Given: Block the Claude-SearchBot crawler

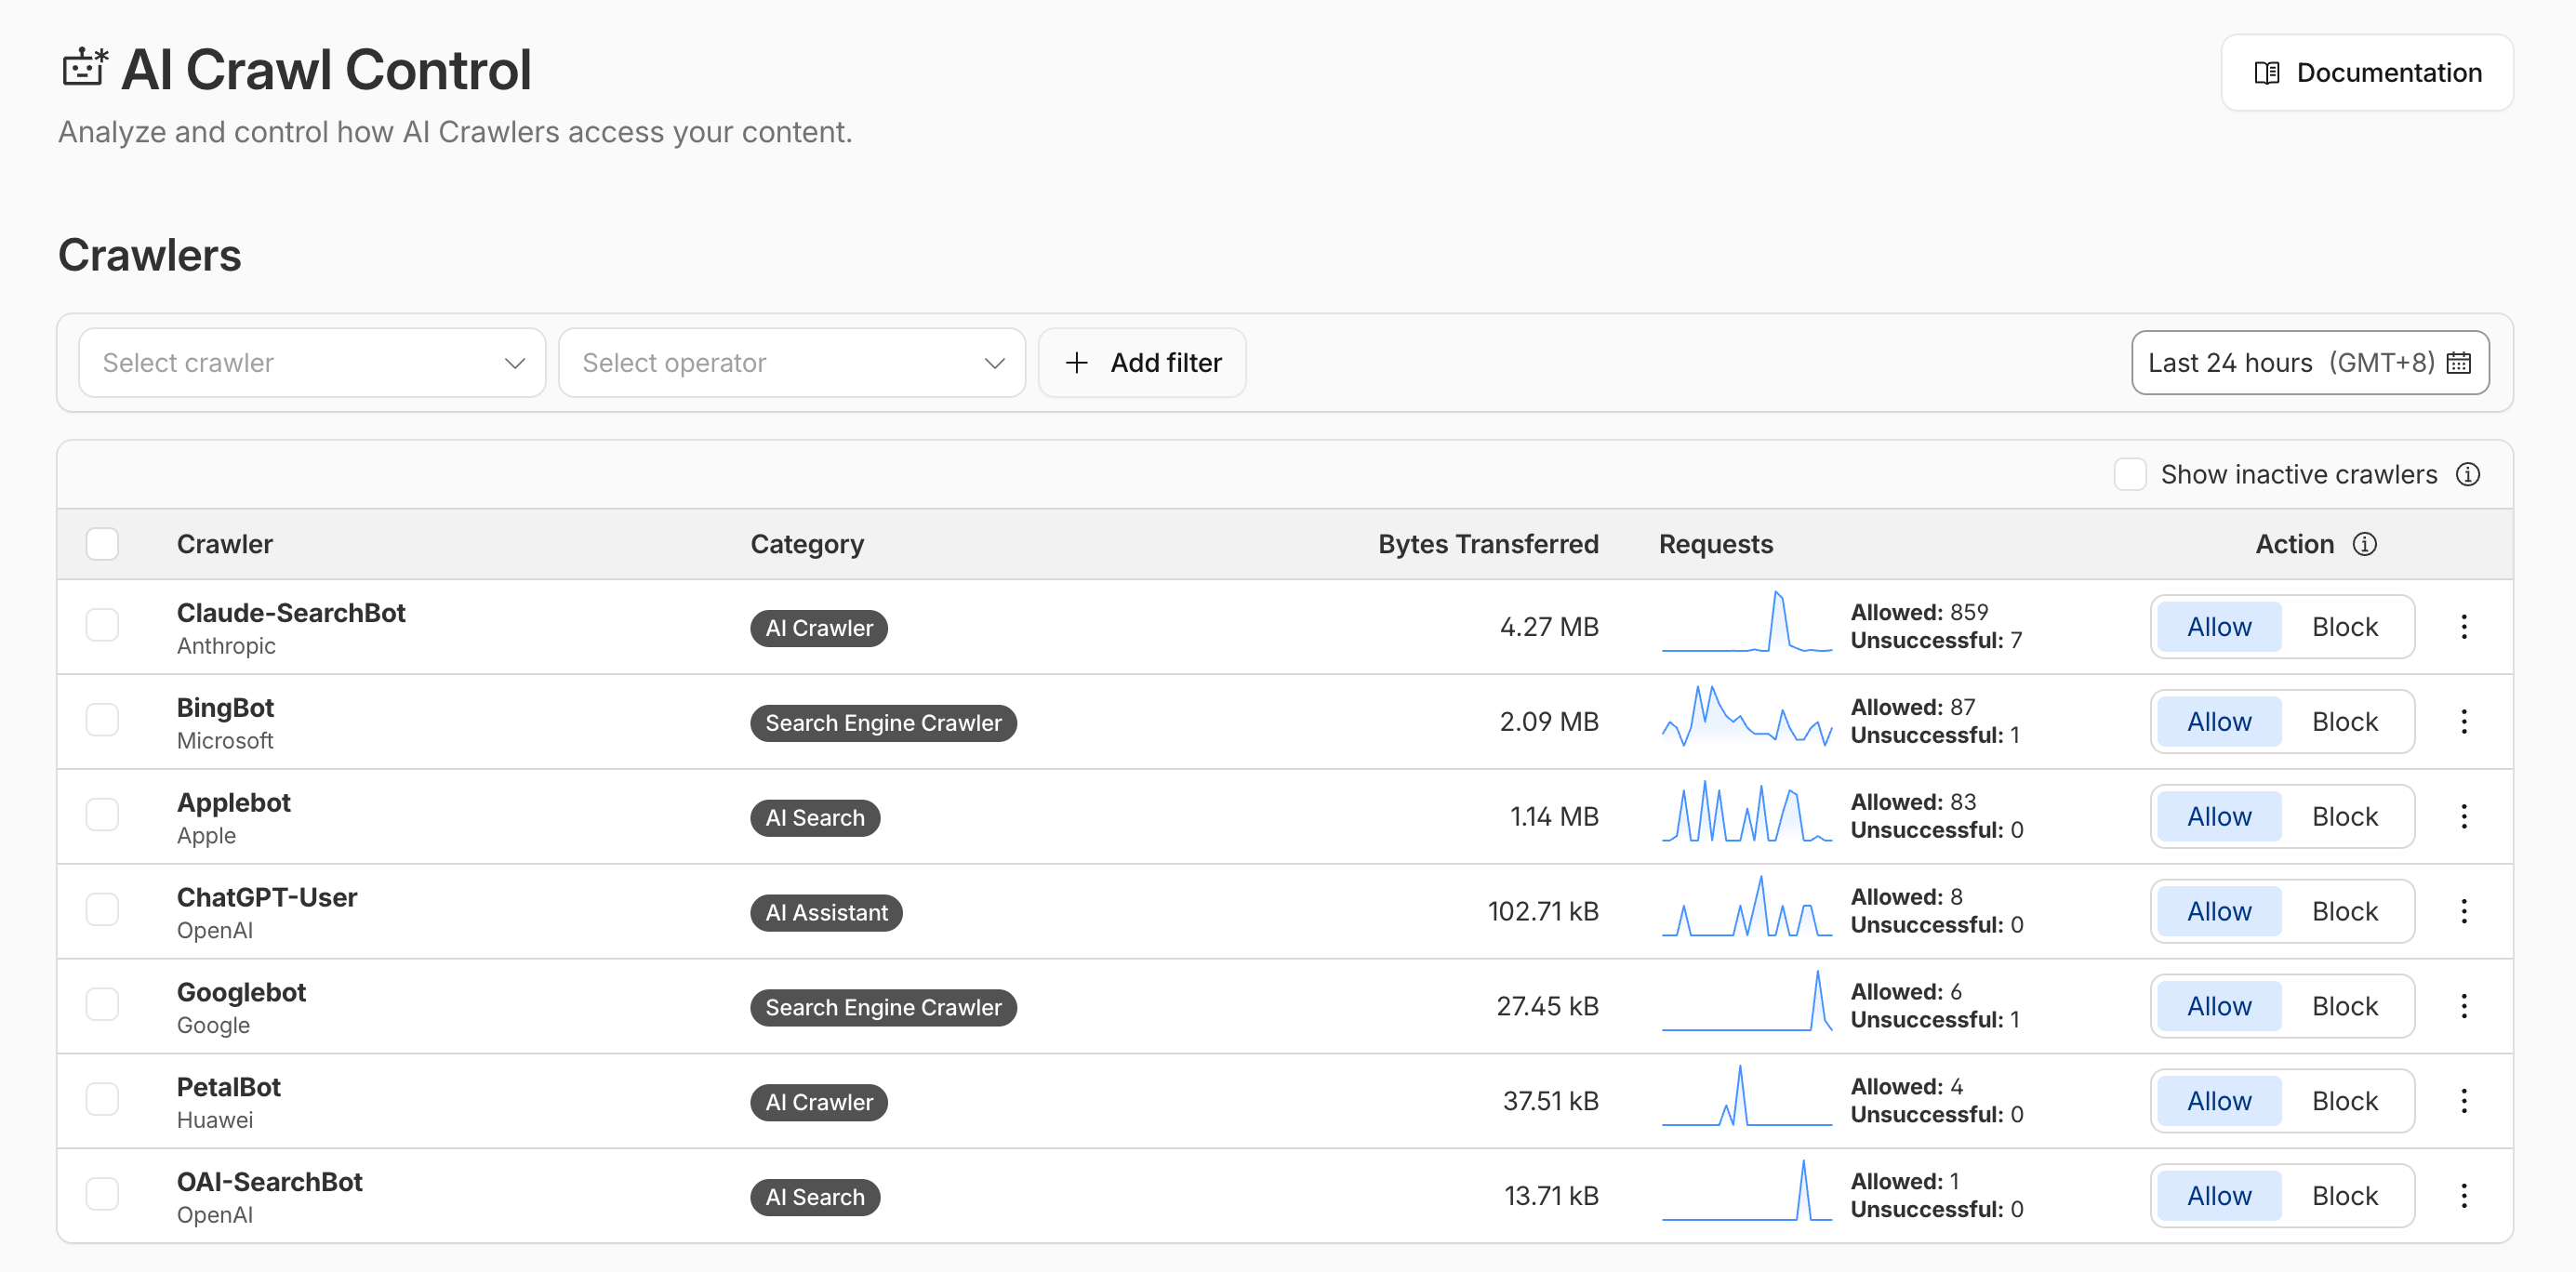Looking at the screenshot, I should point(2345,627).
